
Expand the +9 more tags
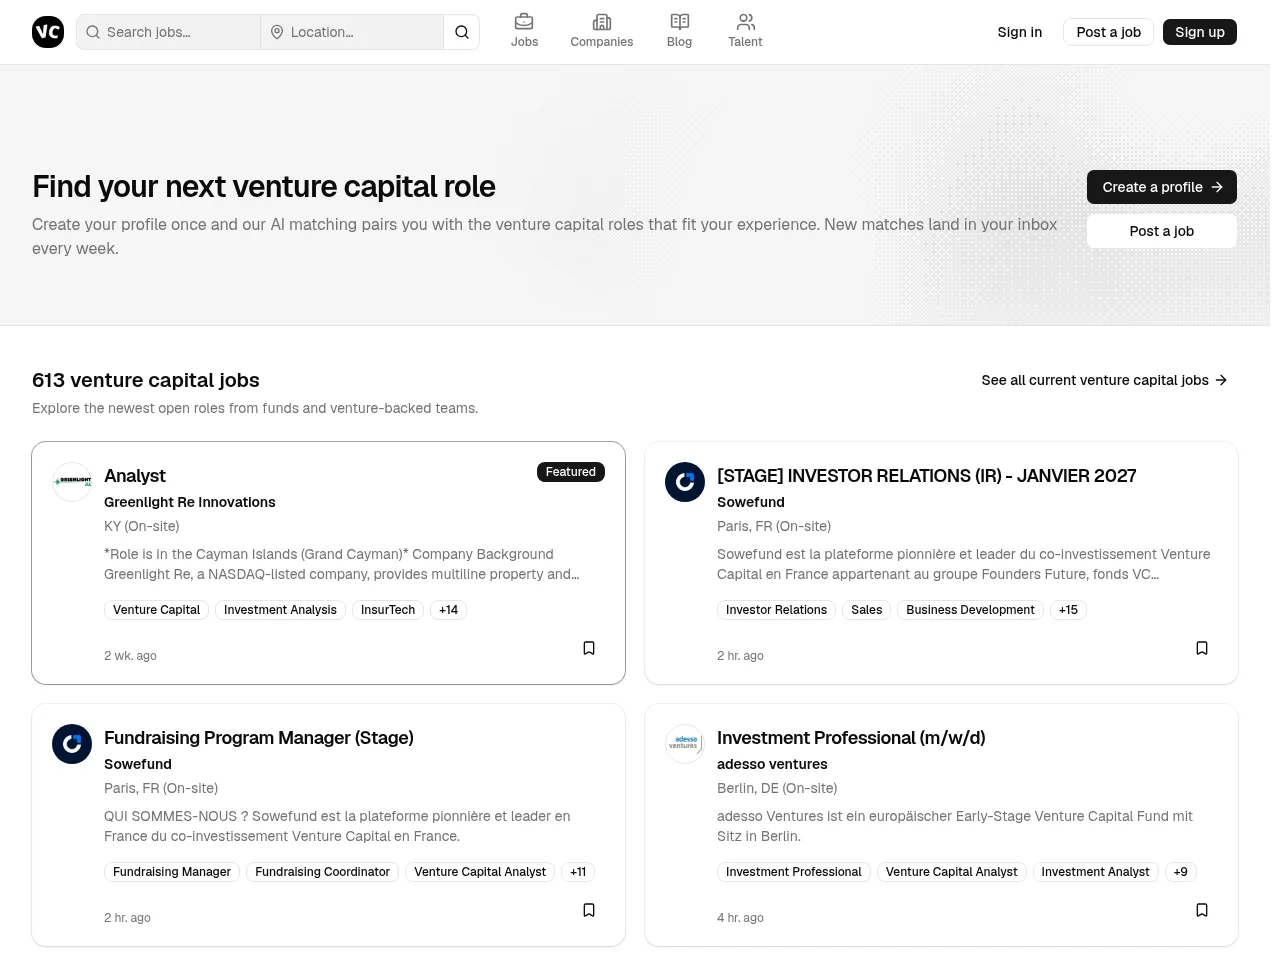[x=1180, y=872]
